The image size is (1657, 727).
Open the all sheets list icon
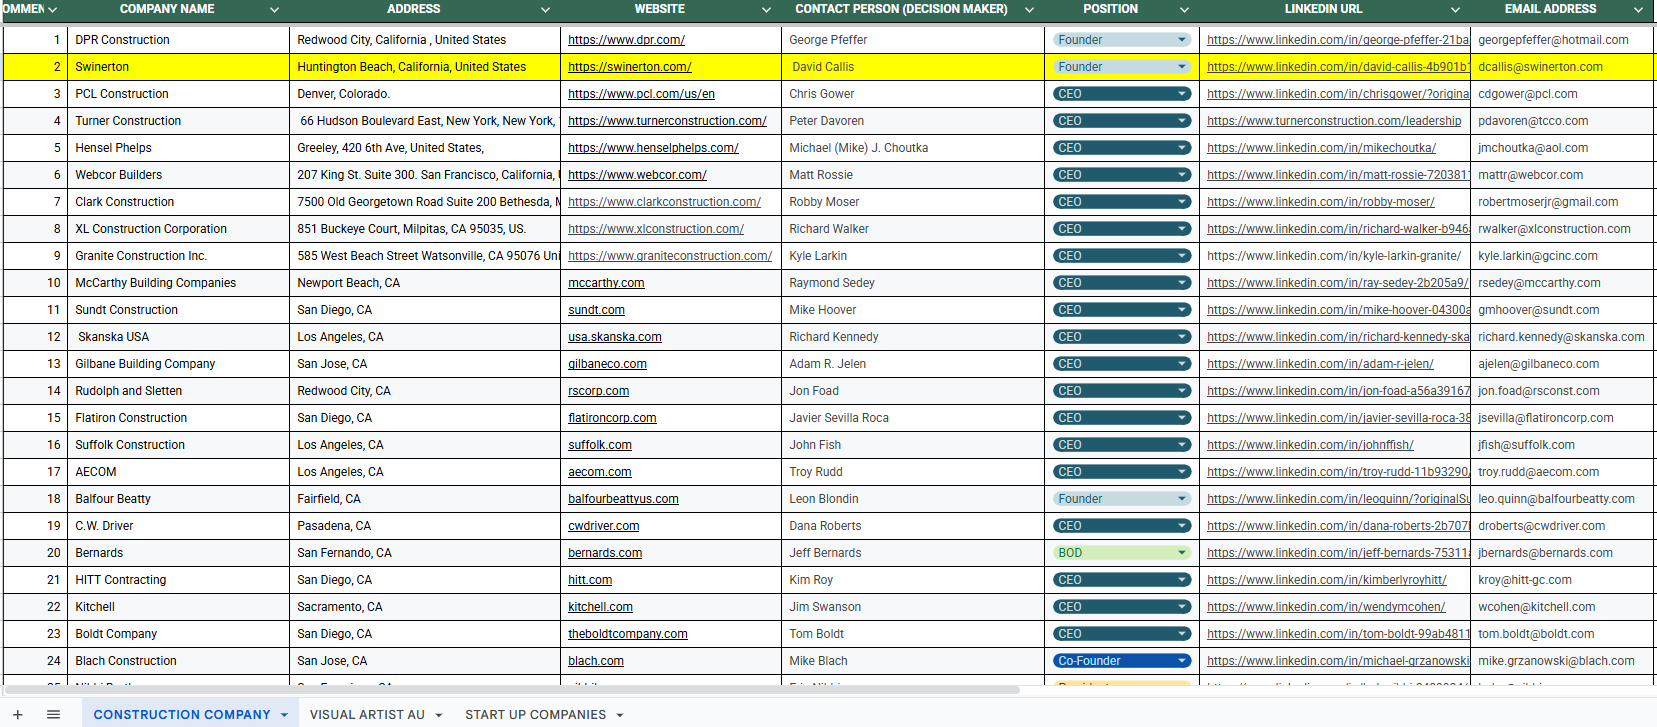point(54,715)
